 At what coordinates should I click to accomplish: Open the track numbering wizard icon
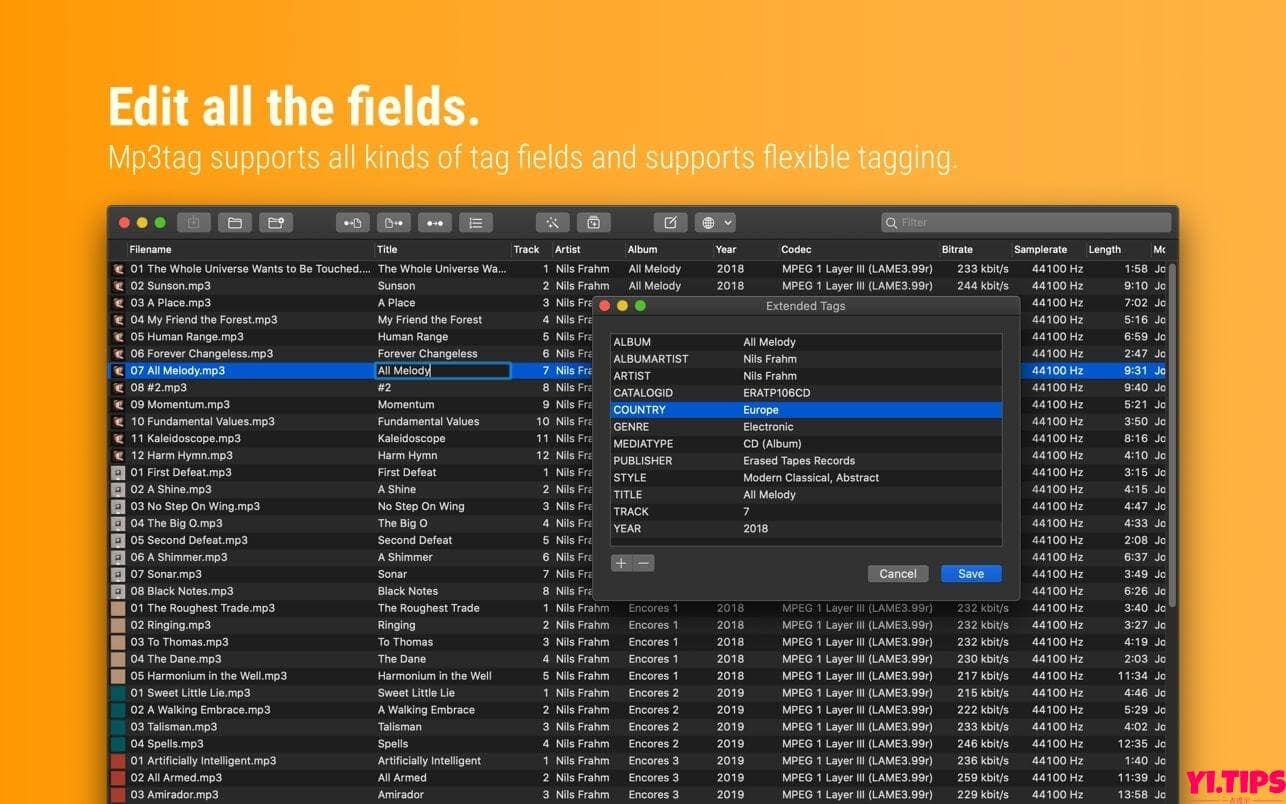[x=476, y=223]
